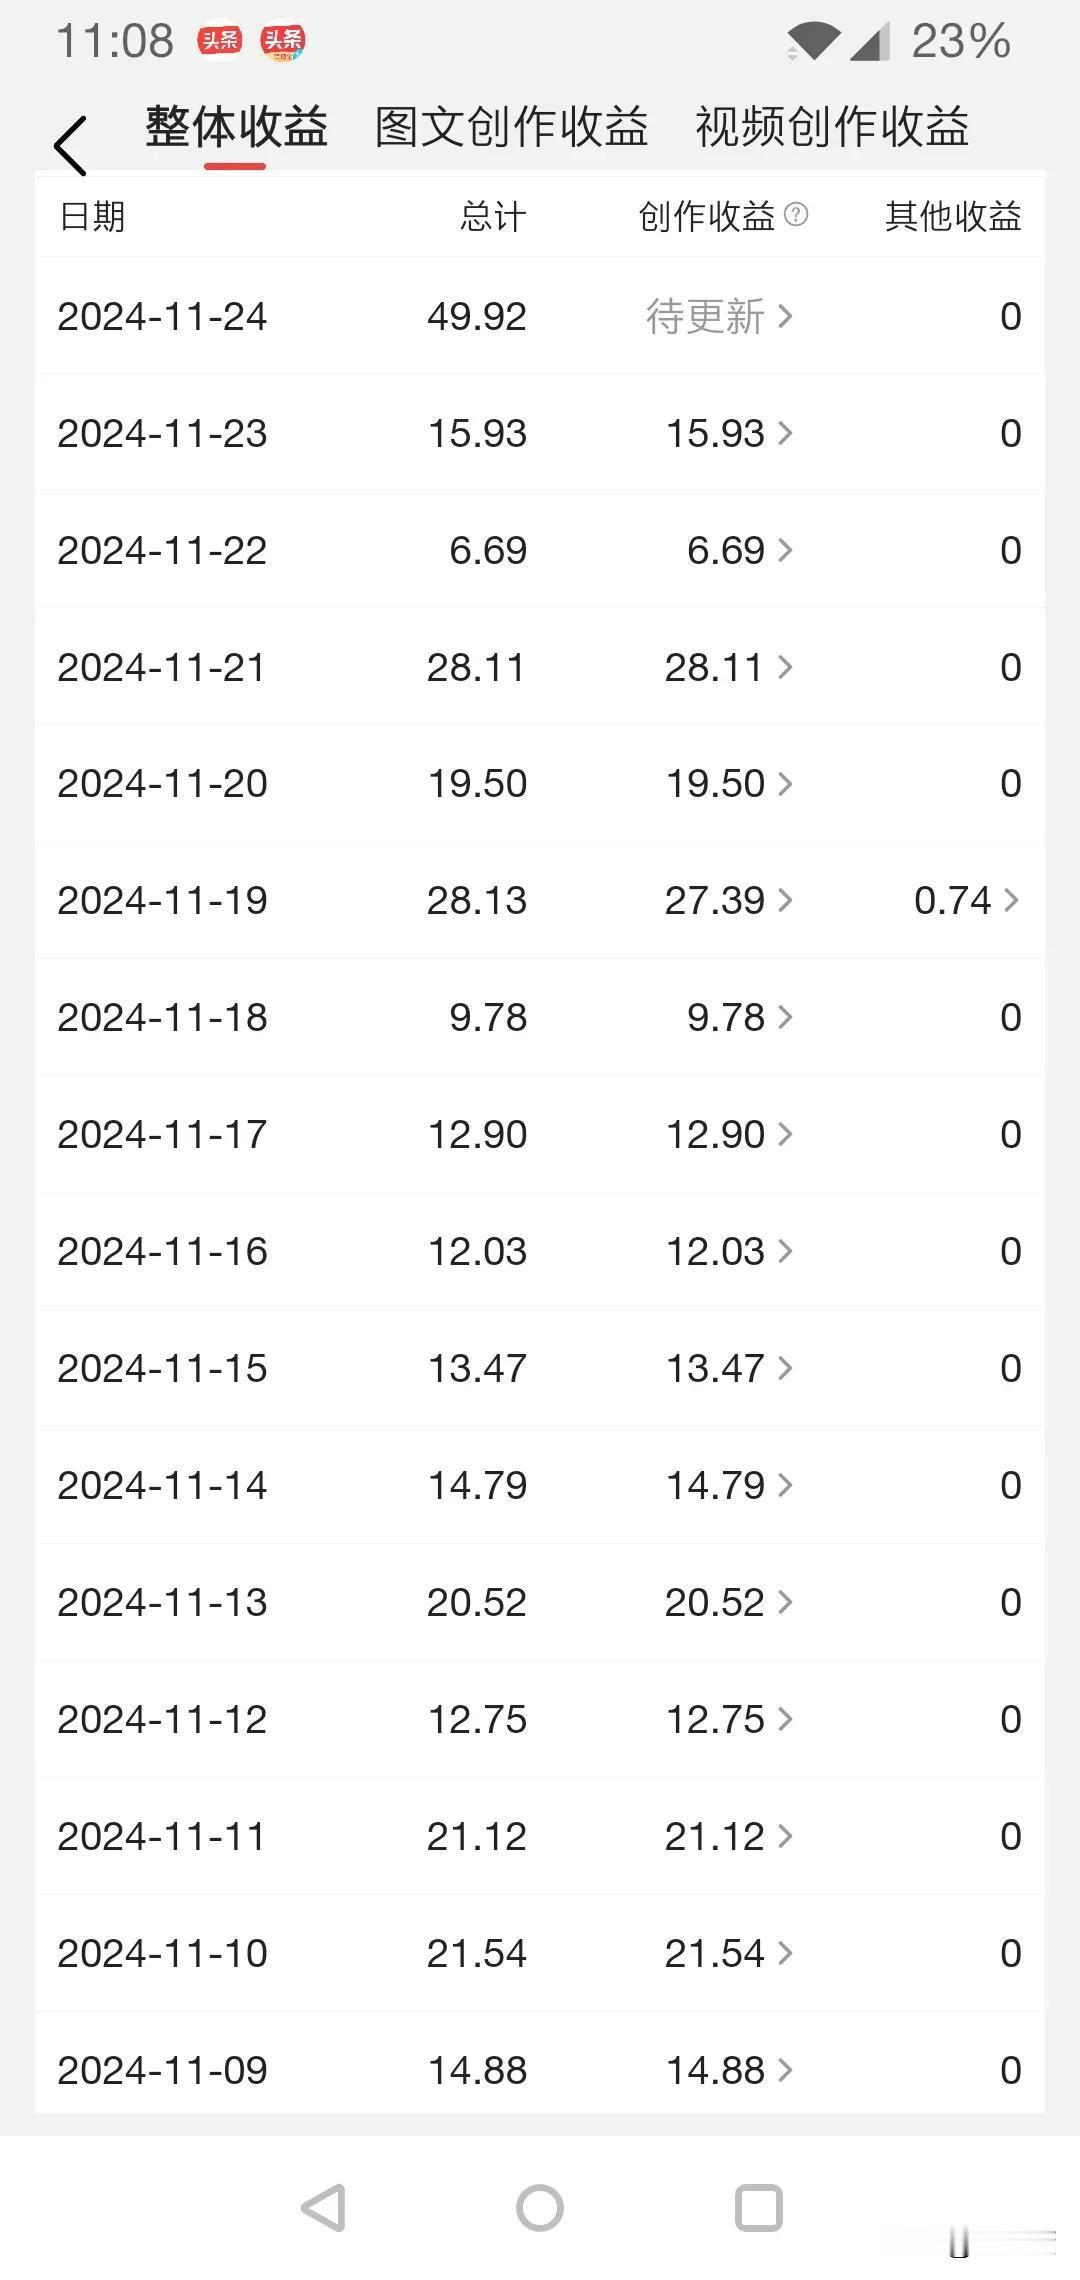Tap the second 头条 status bar icon
Screen dimensions: 1080x2280
(x=283, y=41)
